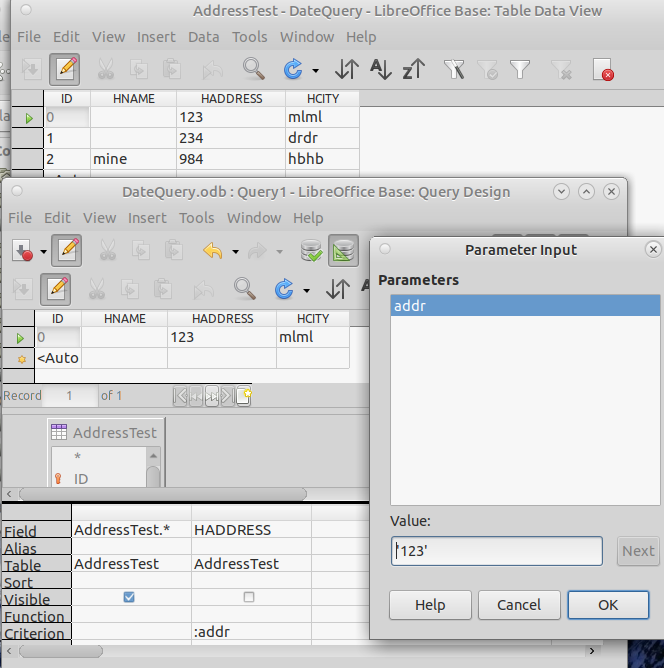Click horizontal scrollbar under table pane
Screen dimensions: 664x668
[163, 494]
